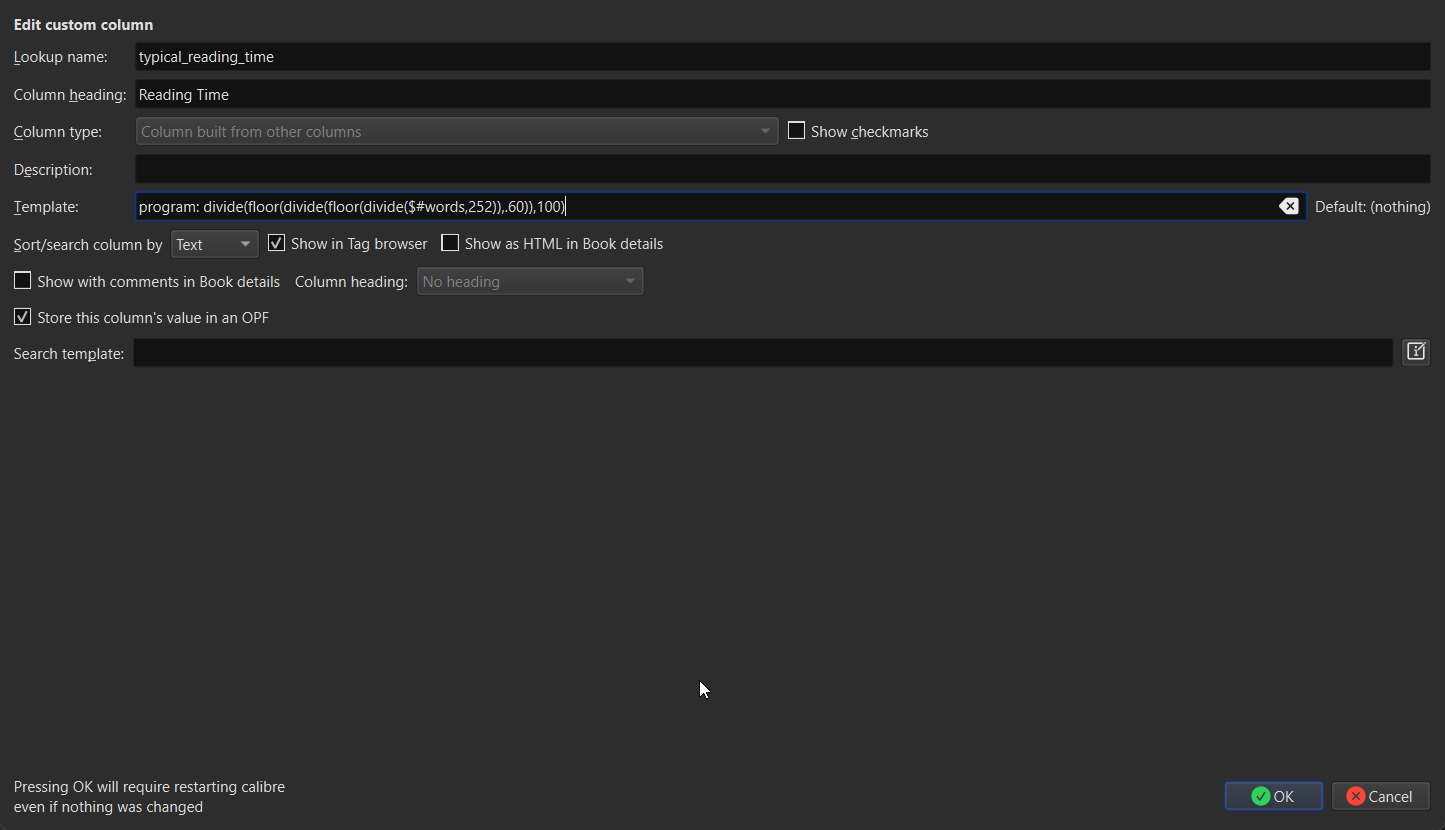Viewport: 1445px width, 830px height.
Task: Clear the Template field with the X icon
Action: tap(1289, 207)
